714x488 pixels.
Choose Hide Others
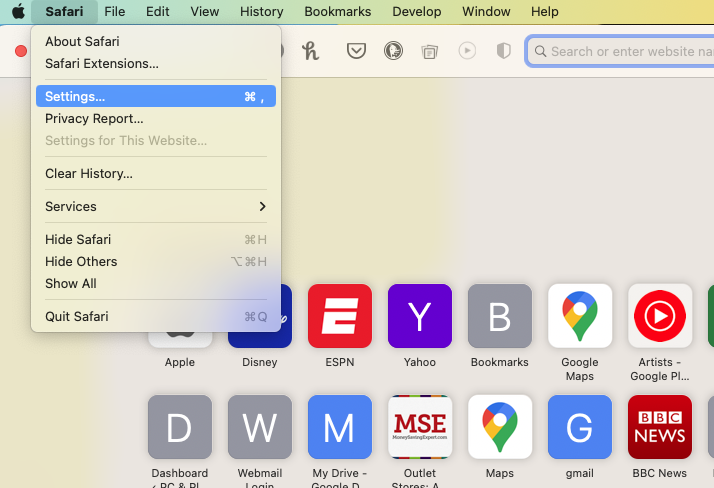pyautogui.click(x=156, y=261)
